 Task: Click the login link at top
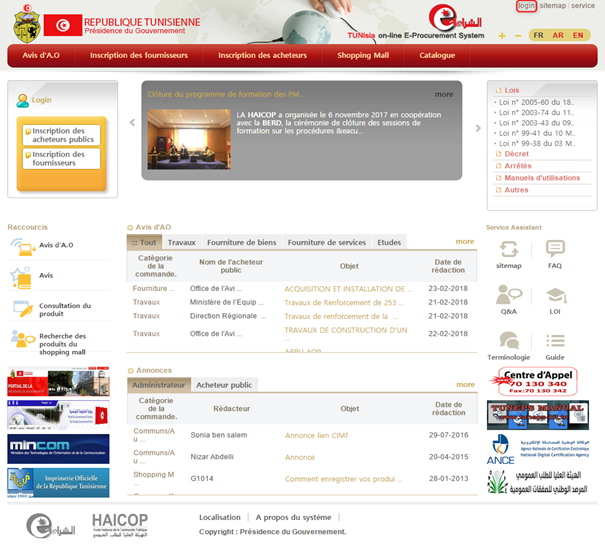(x=526, y=6)
